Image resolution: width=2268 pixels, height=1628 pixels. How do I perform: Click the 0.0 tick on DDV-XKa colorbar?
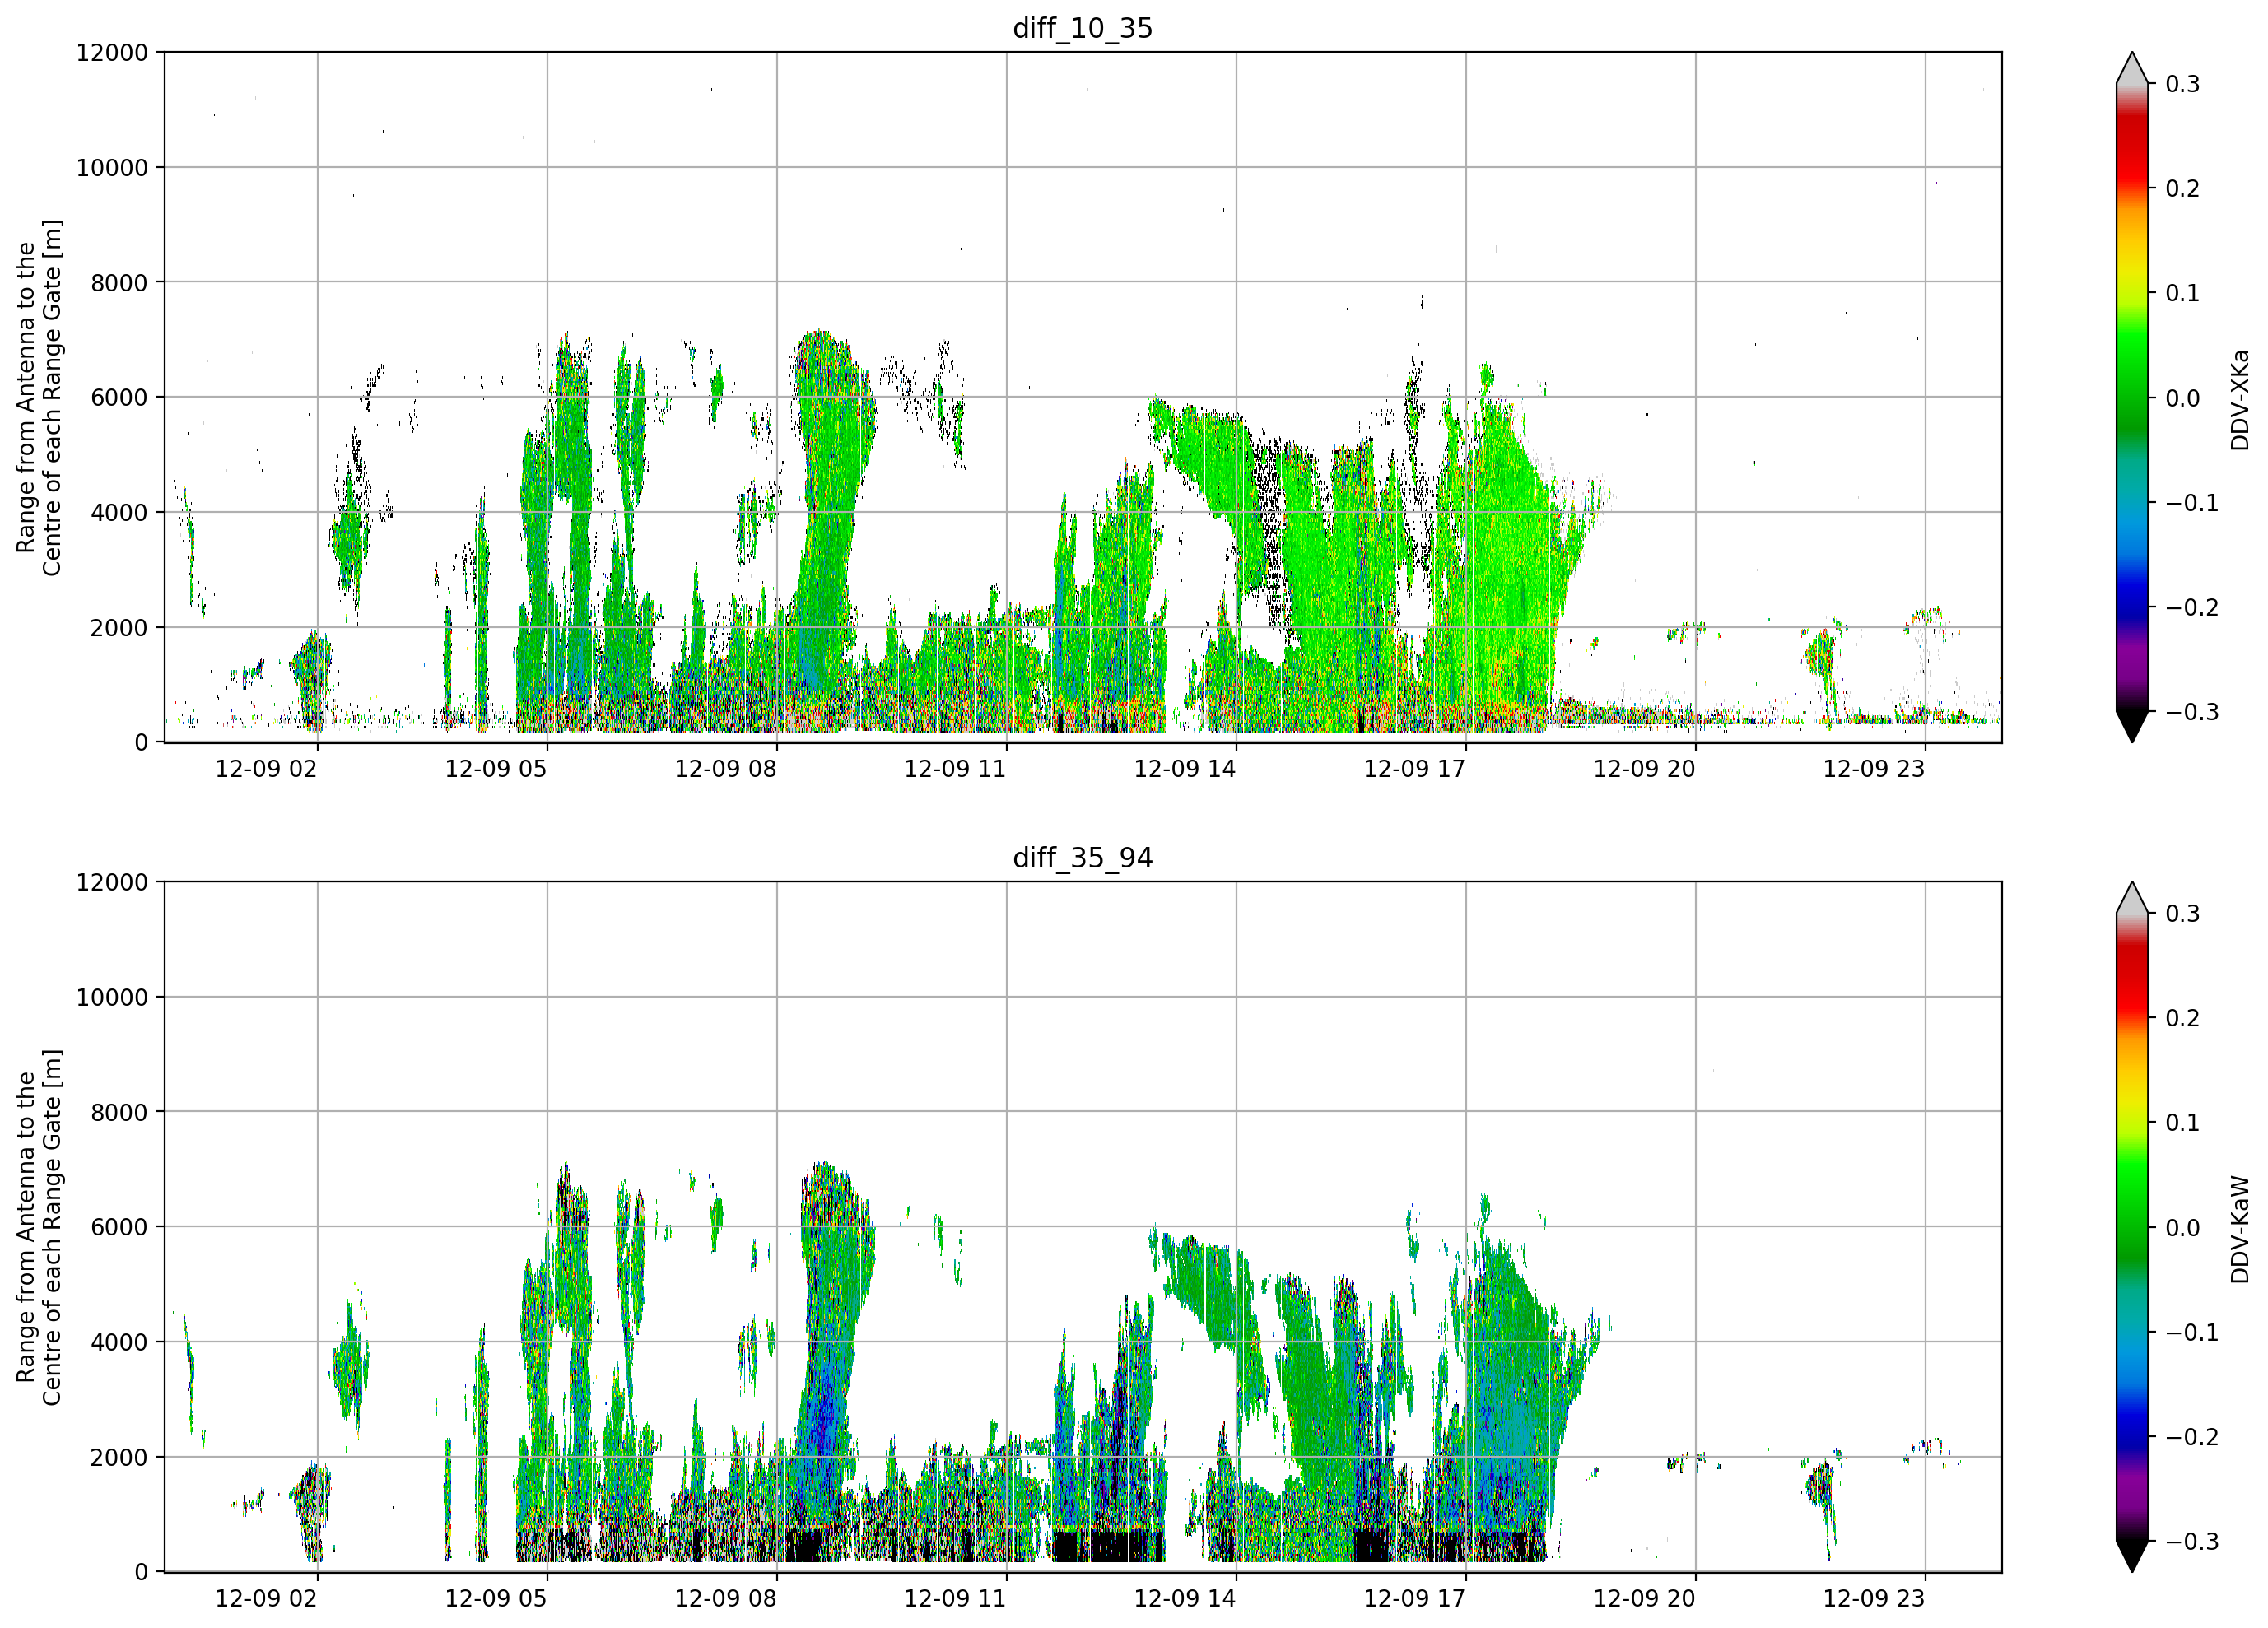pos(2182,399)
